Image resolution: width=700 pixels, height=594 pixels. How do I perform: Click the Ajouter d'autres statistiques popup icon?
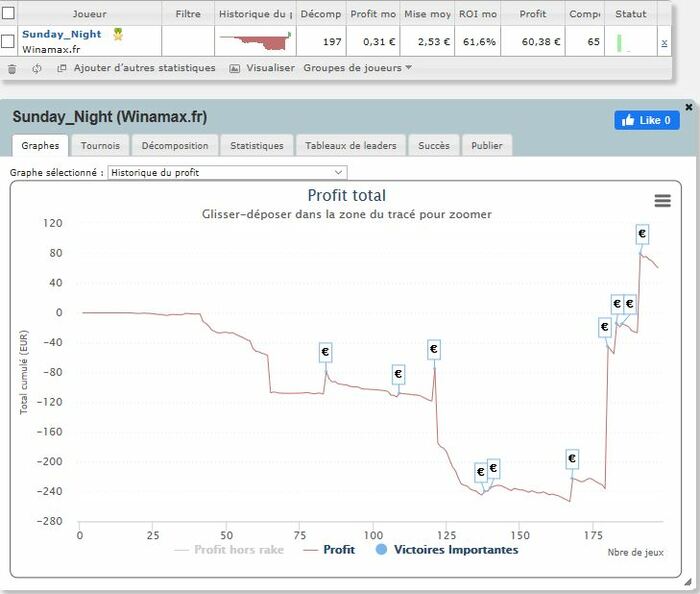click(x=62, y=68)
